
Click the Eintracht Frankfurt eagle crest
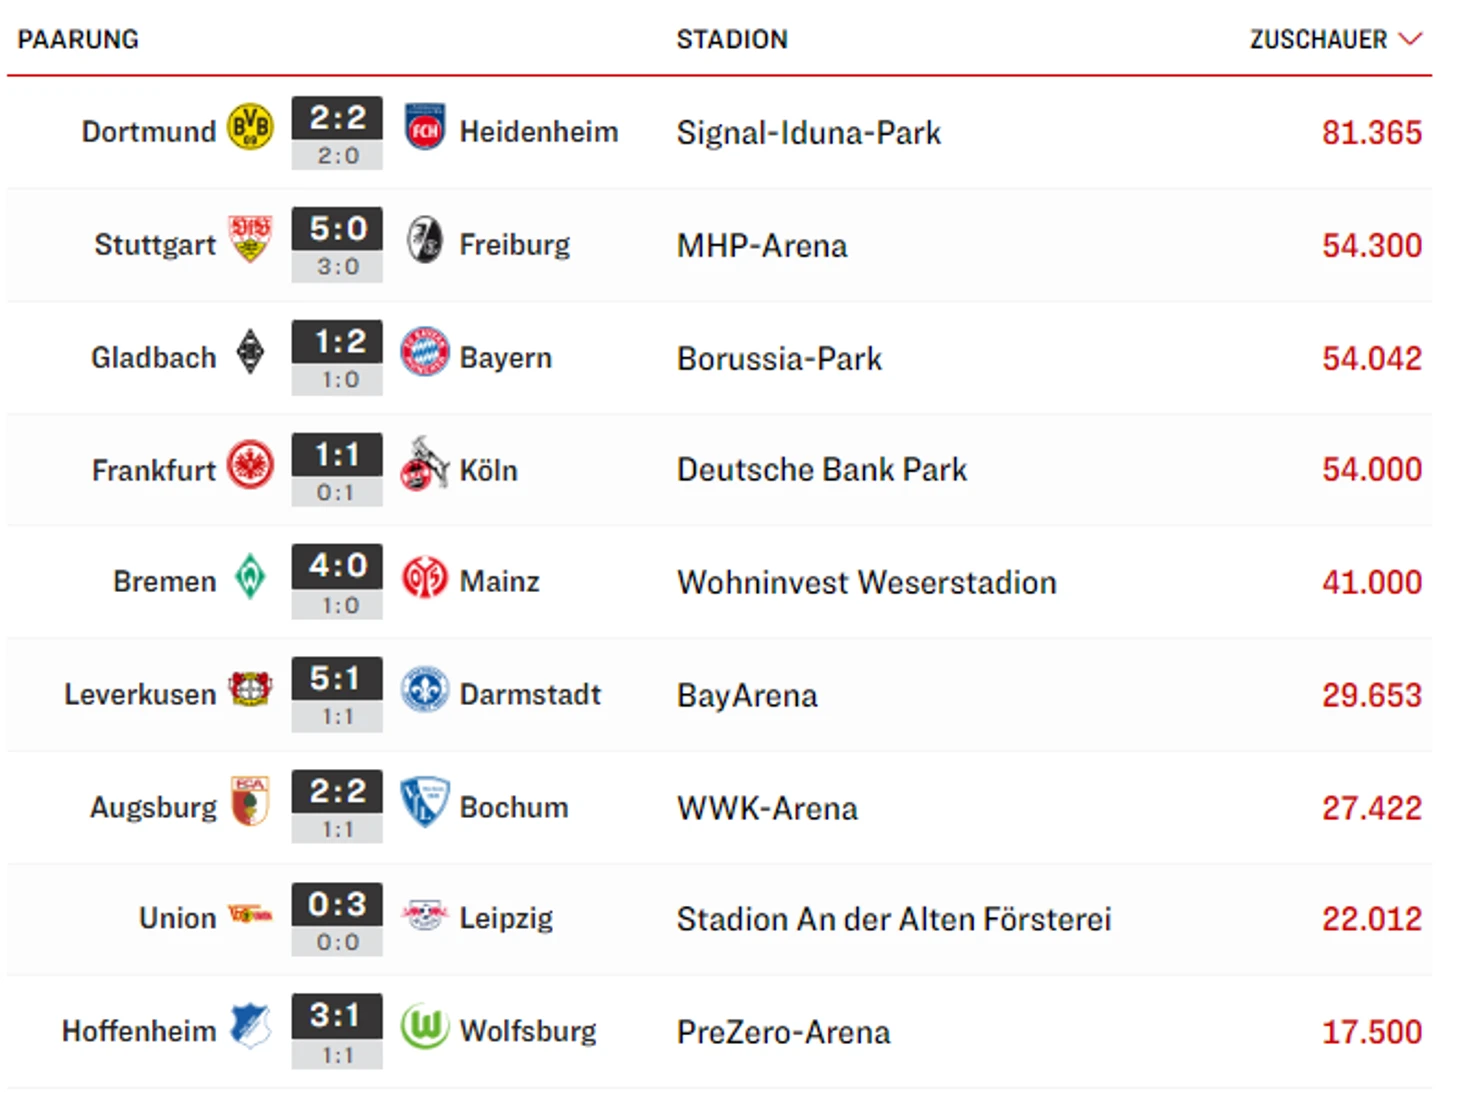(250, 465)
